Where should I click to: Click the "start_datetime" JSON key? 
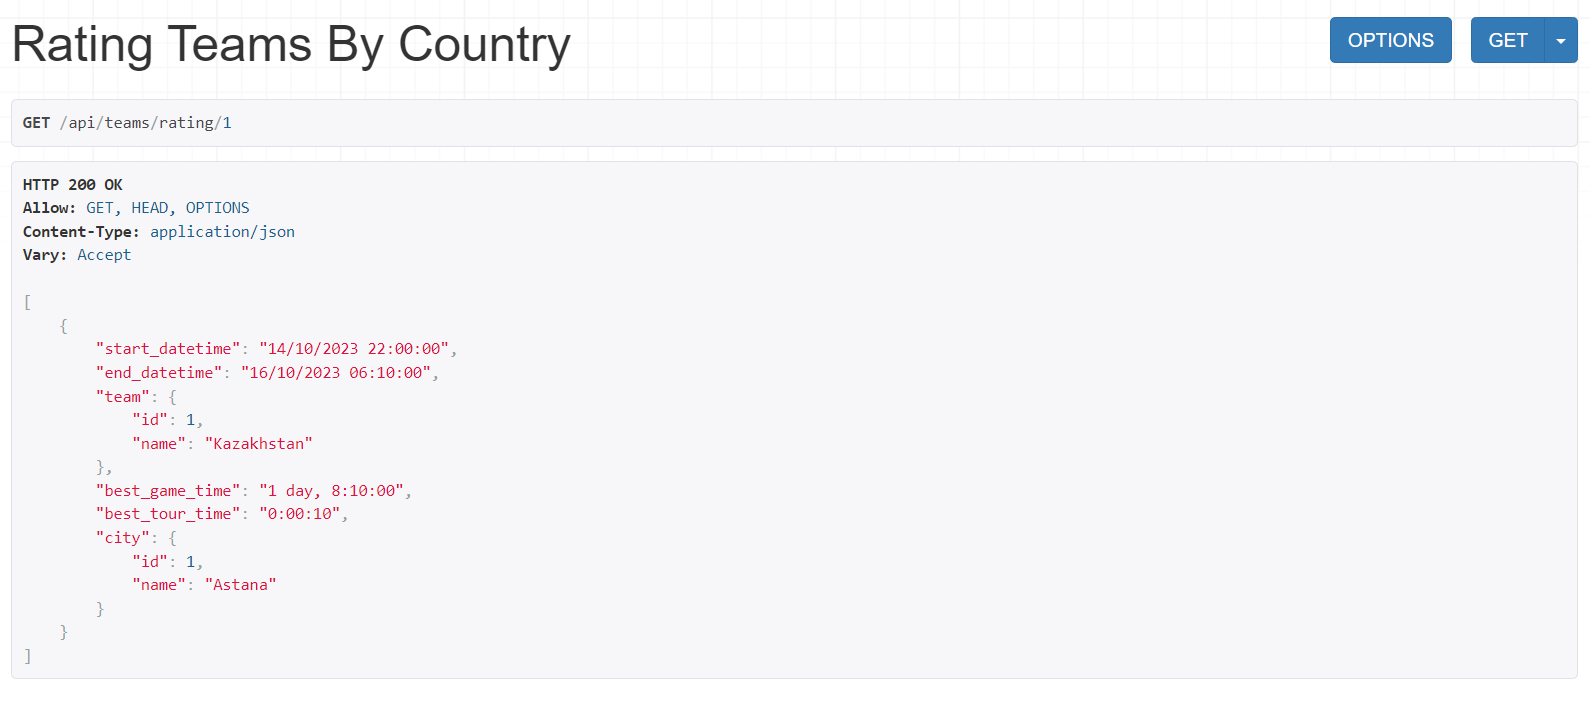pyautogui.click(x=168, y=349)
